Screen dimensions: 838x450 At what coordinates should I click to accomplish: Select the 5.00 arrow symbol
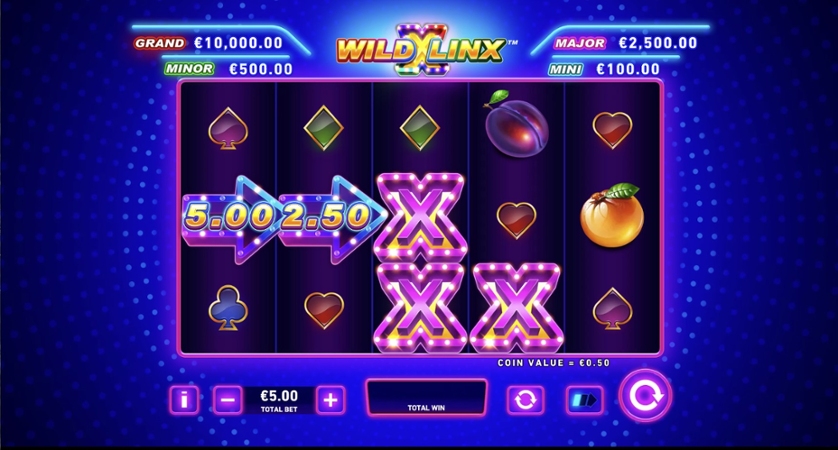coord(230,218)
